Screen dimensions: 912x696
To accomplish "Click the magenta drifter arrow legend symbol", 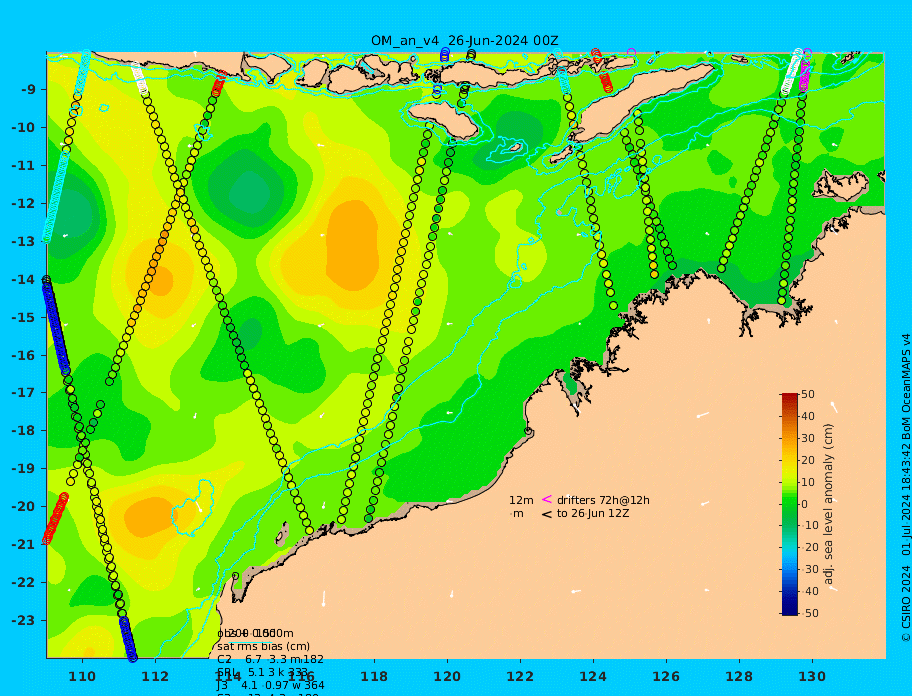I will (x=547, y=499).
